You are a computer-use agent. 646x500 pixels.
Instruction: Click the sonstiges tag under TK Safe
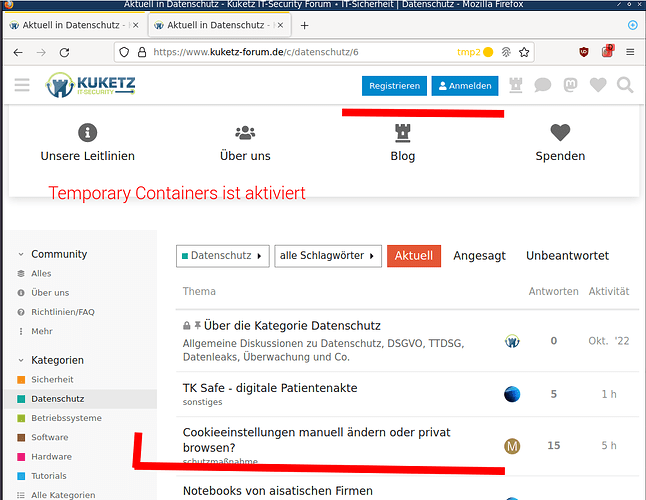[202, 402]
